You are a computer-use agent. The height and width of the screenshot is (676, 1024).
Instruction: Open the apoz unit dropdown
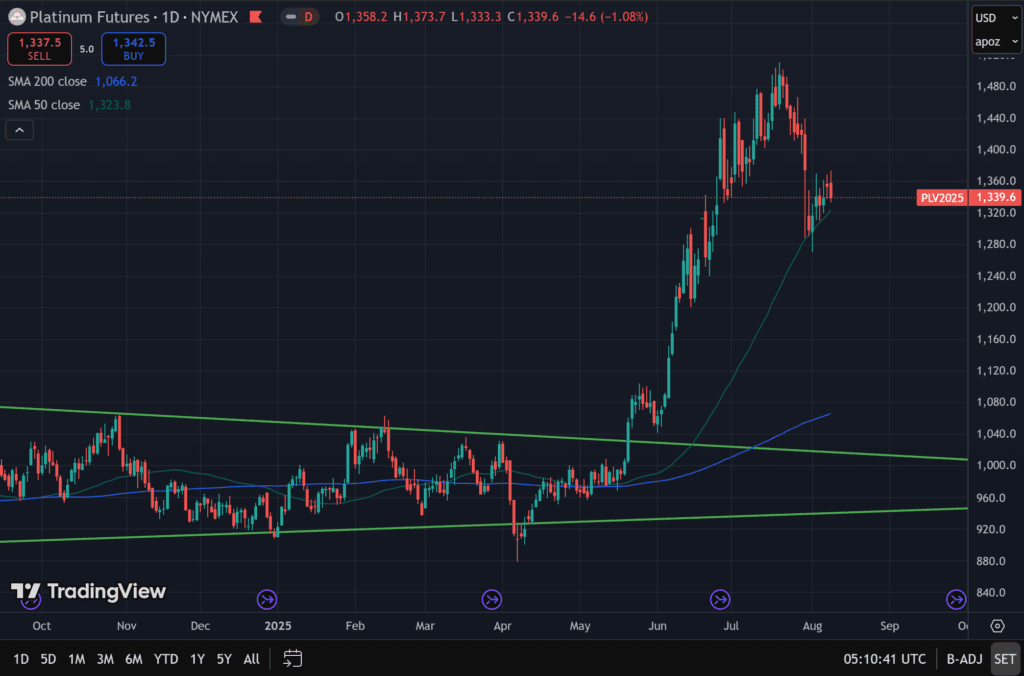click(986, 42)
